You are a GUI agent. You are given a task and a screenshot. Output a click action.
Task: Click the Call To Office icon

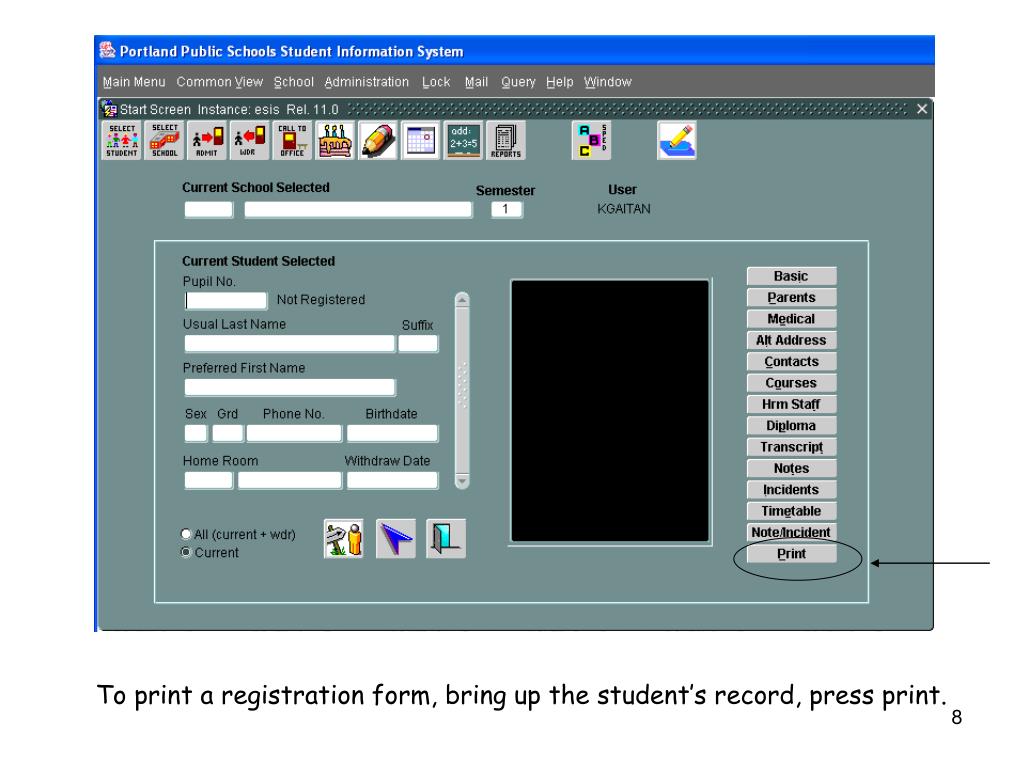(292, 140)
